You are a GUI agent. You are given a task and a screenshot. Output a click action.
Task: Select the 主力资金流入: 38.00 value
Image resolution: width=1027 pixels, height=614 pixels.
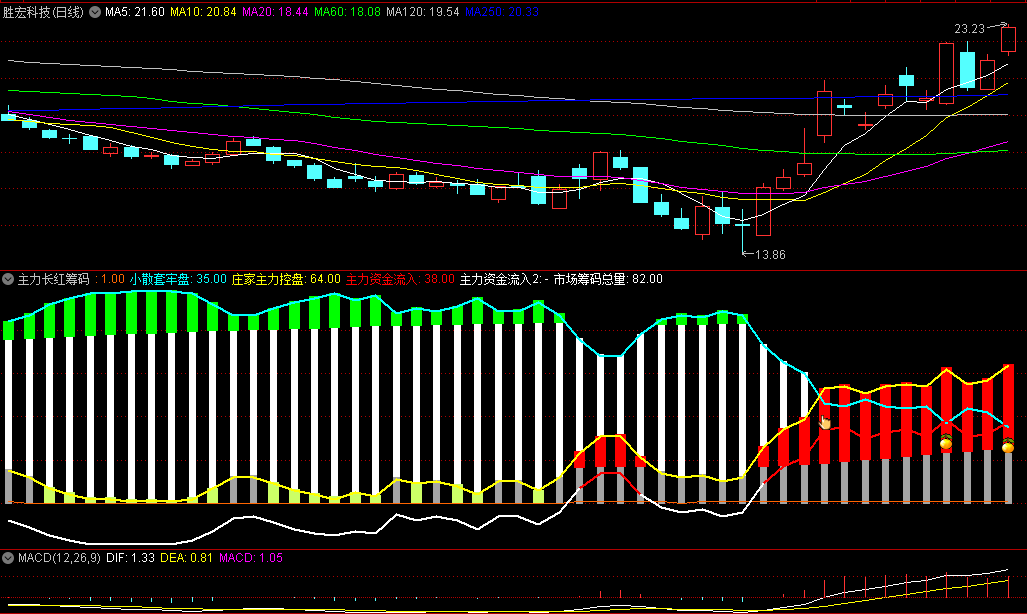pyautogui.click(x=400, y=279)
